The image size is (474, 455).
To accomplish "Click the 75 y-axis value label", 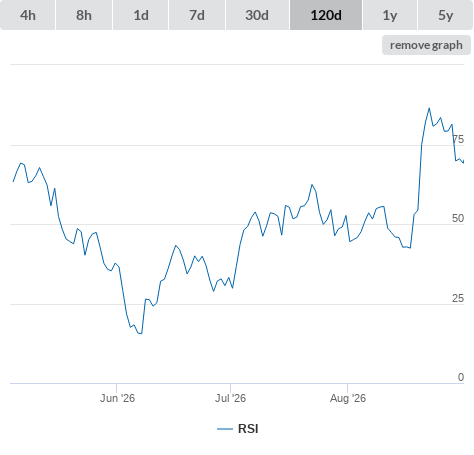I will 458,139.
